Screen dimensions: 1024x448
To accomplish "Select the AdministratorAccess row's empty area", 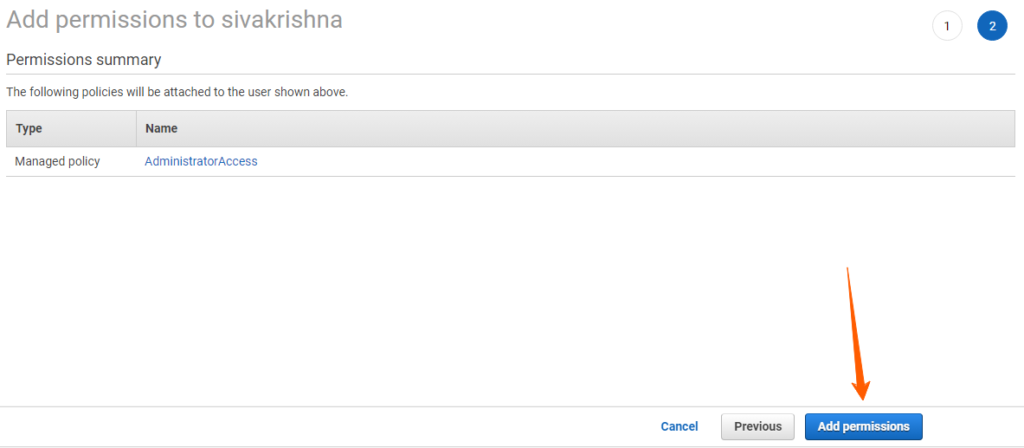I will click(x=633, y=161).
